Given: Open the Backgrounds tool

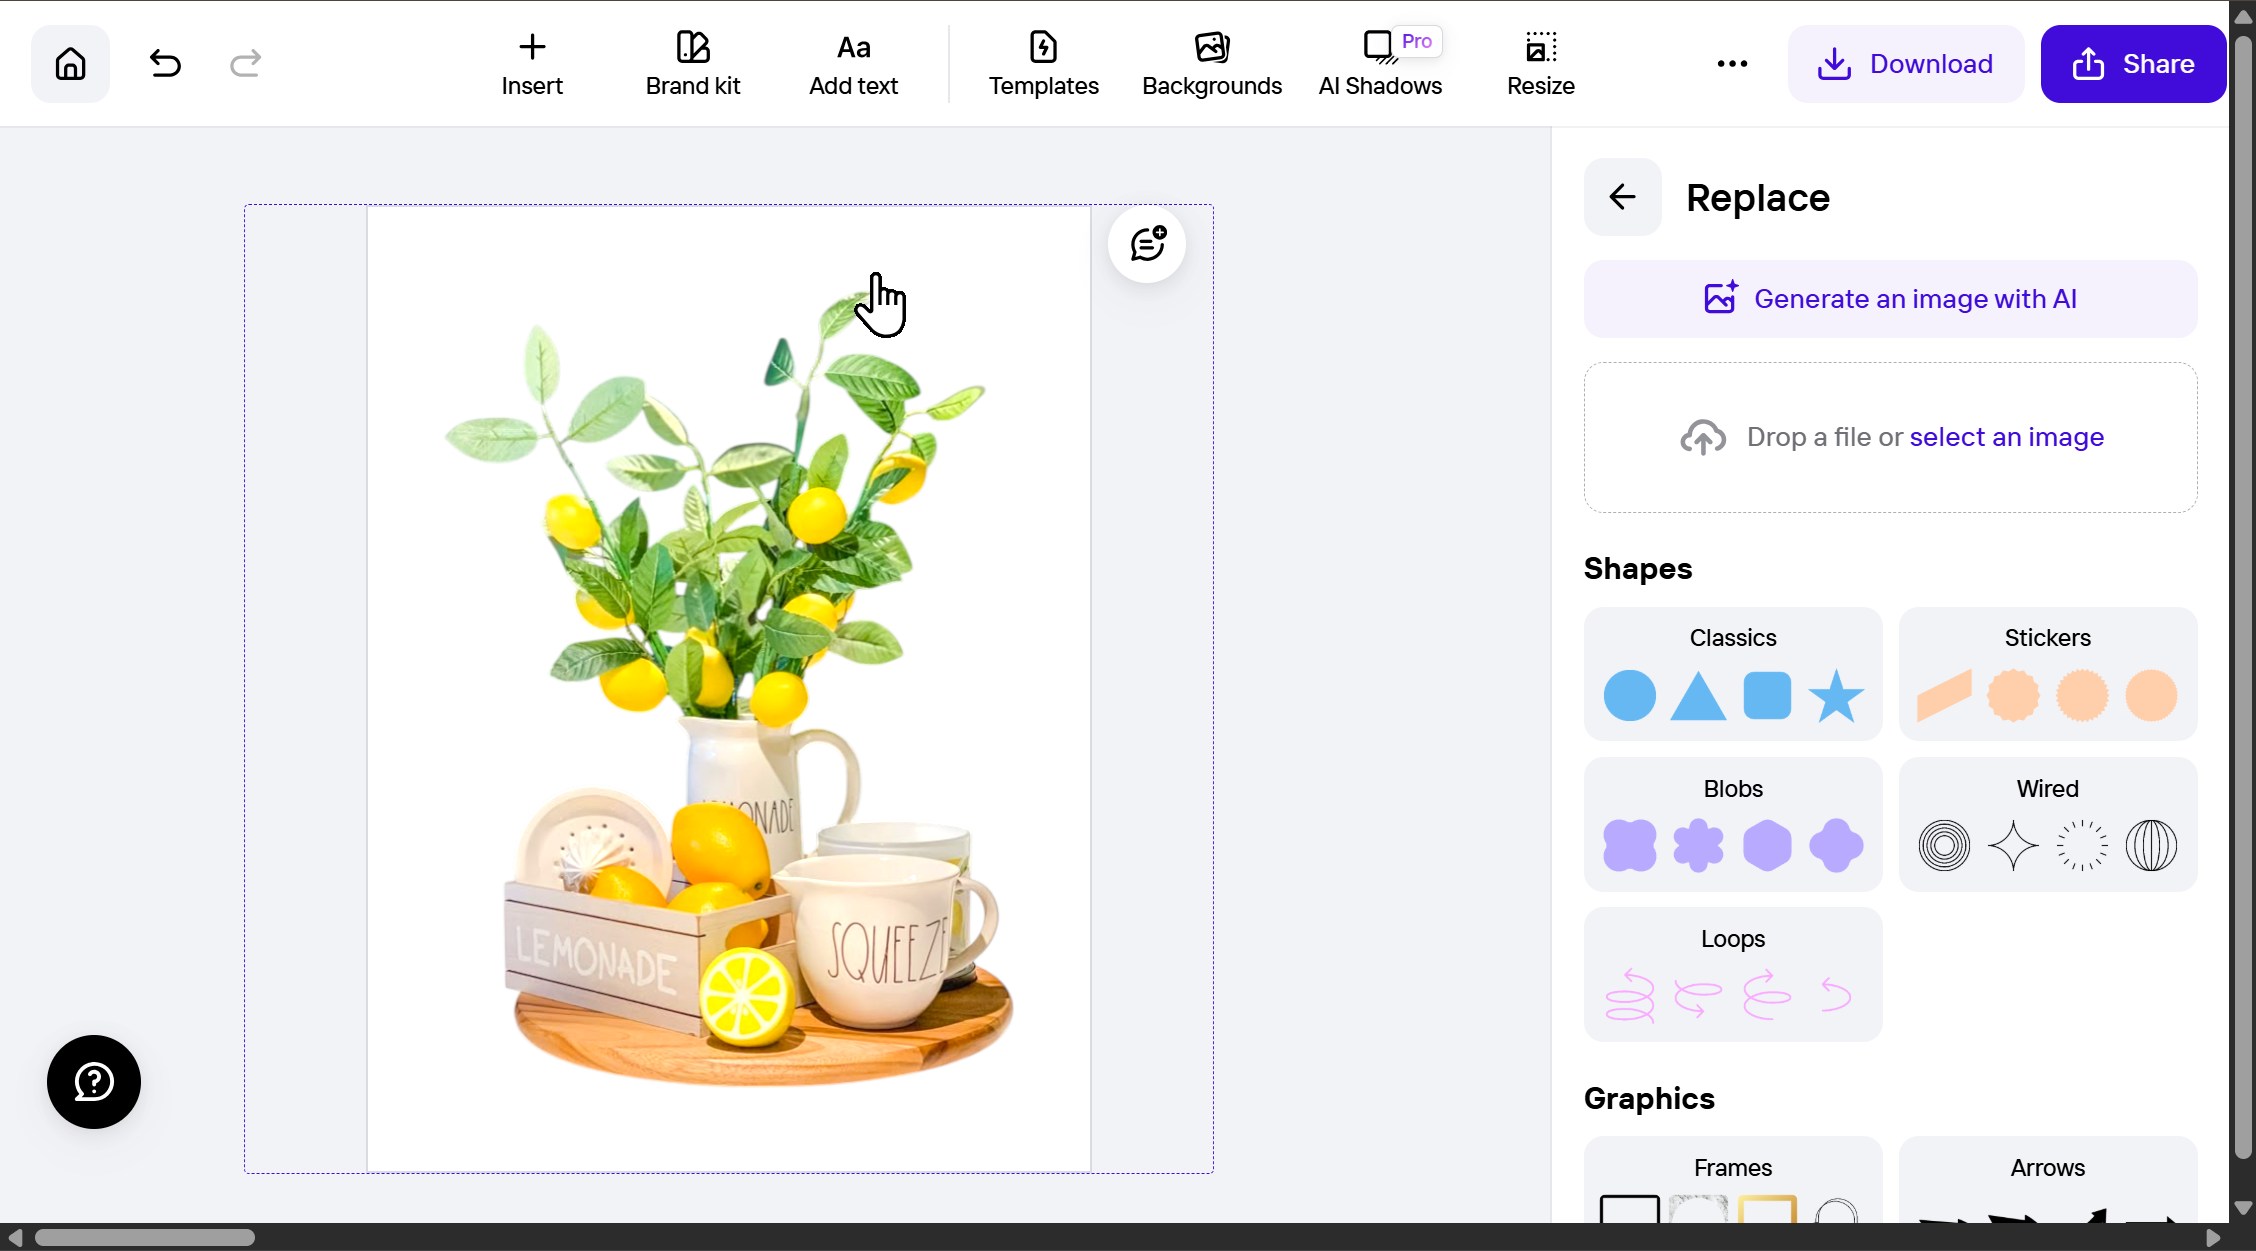Looking at the screenshot, I should [x=1212, y=64].
